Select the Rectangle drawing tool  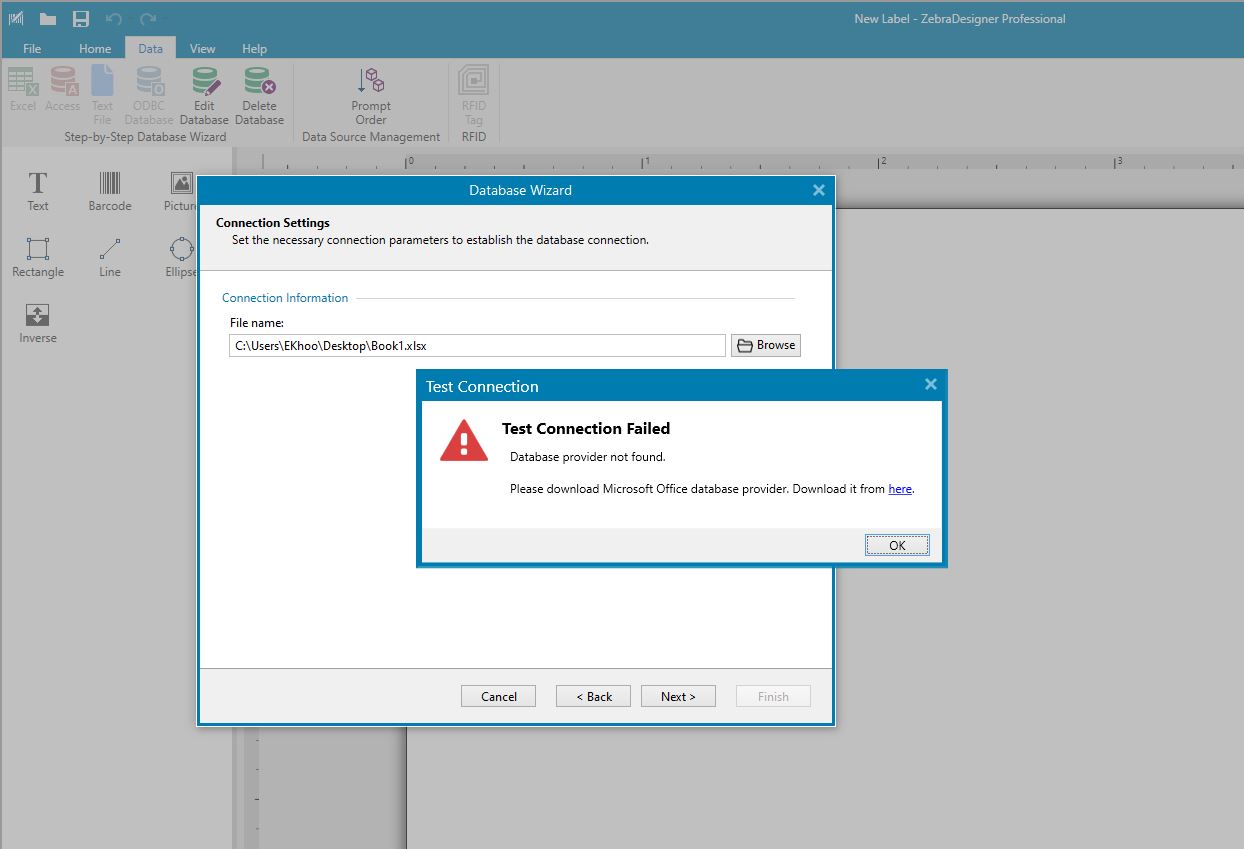[38, 258]
